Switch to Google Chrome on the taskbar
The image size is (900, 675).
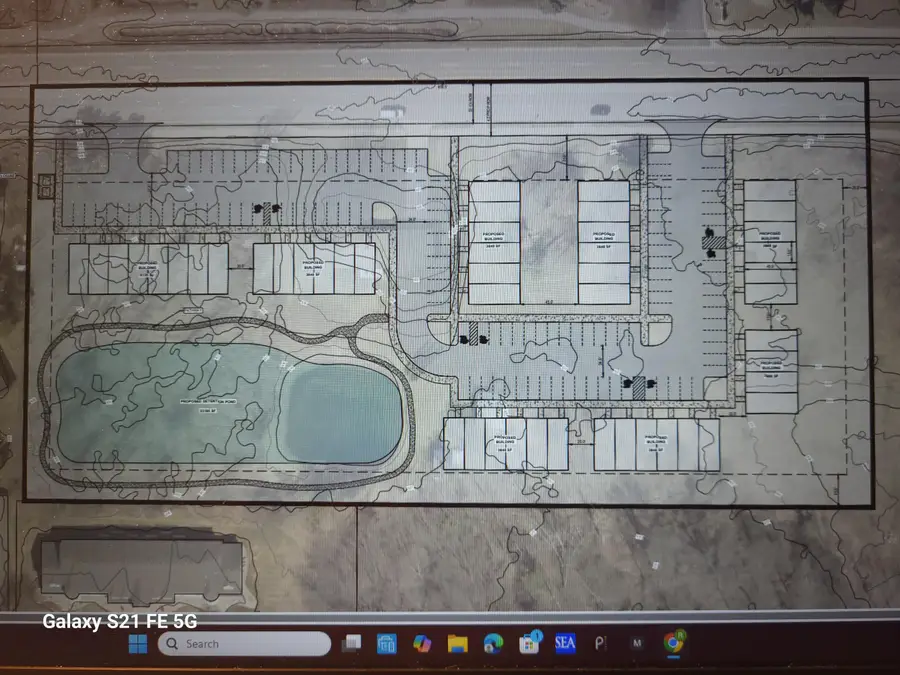(x=673, y=643)
